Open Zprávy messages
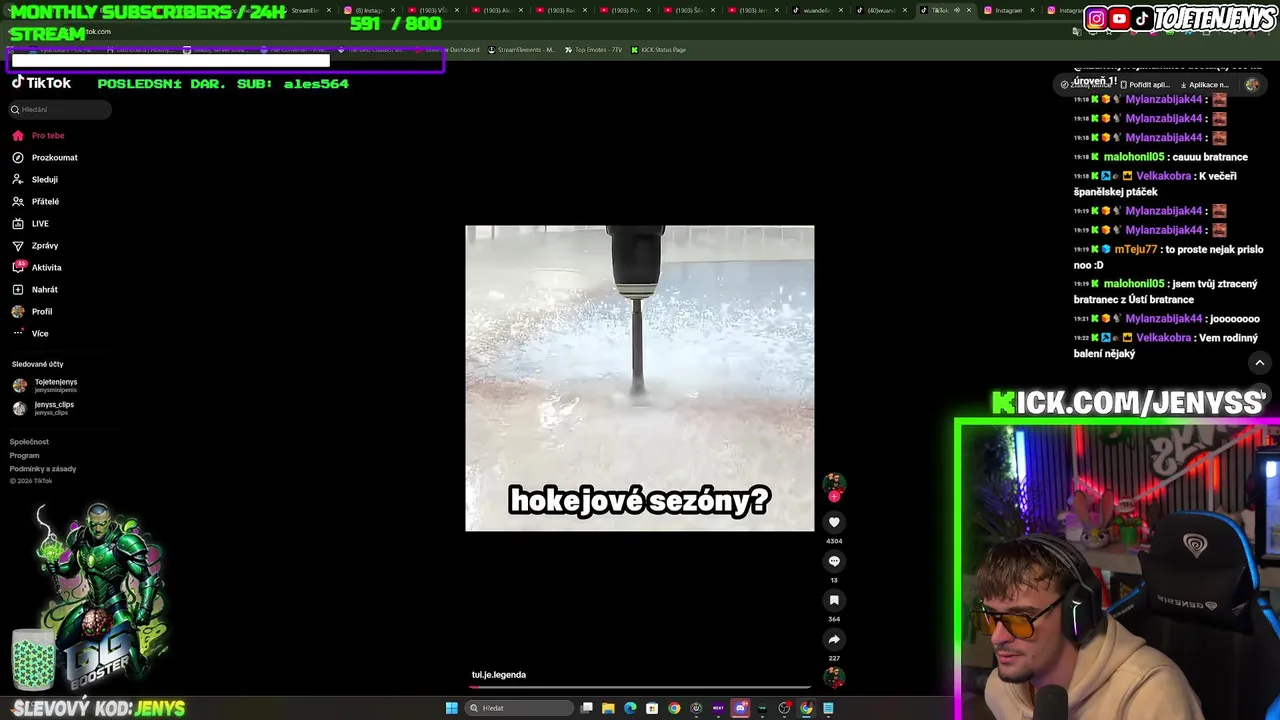1280x720 pixels. point(36,245)
